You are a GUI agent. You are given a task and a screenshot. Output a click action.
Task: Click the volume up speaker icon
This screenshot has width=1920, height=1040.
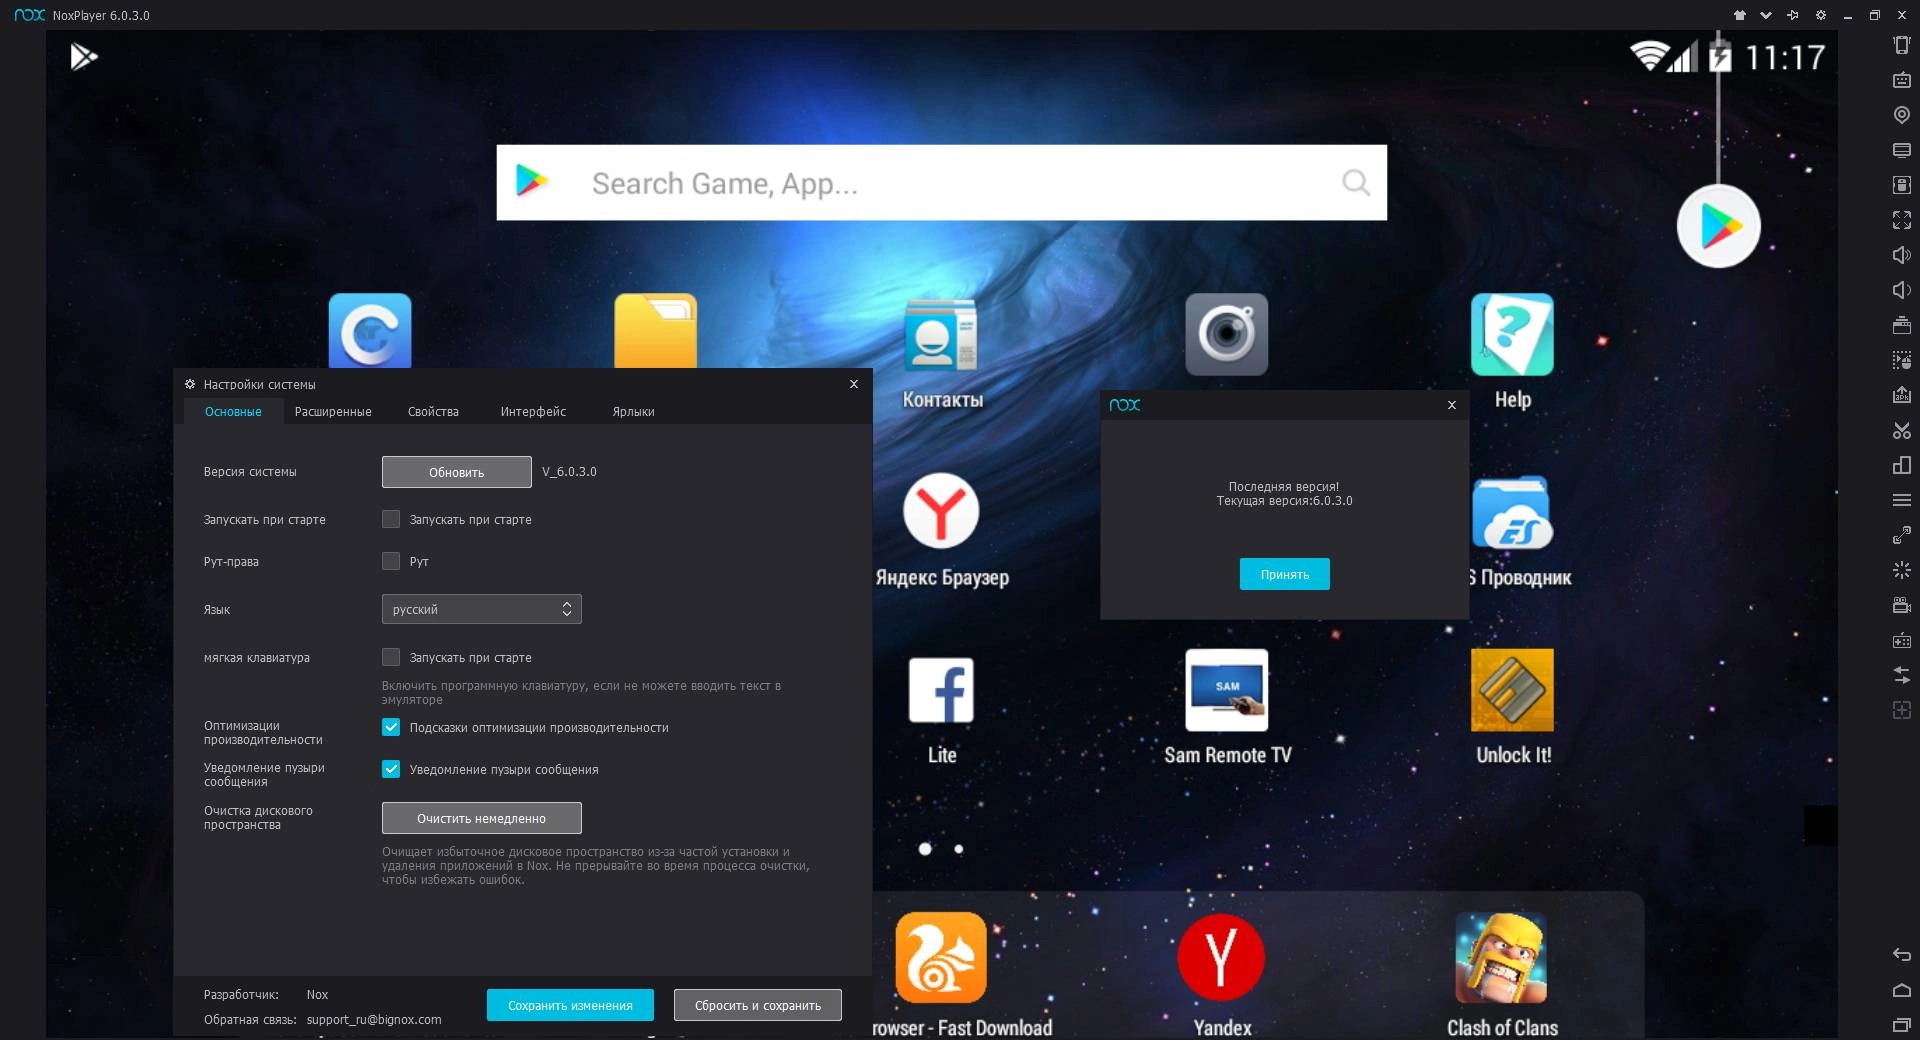pos(1902,255)
